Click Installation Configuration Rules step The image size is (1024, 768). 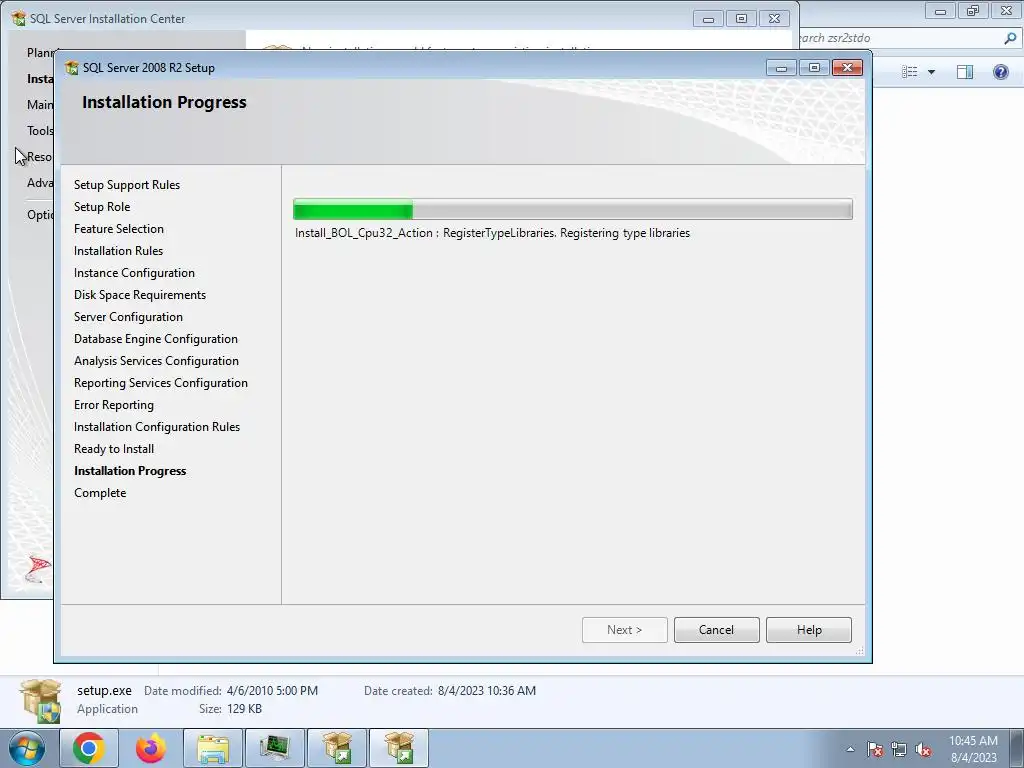coord(157,426)
